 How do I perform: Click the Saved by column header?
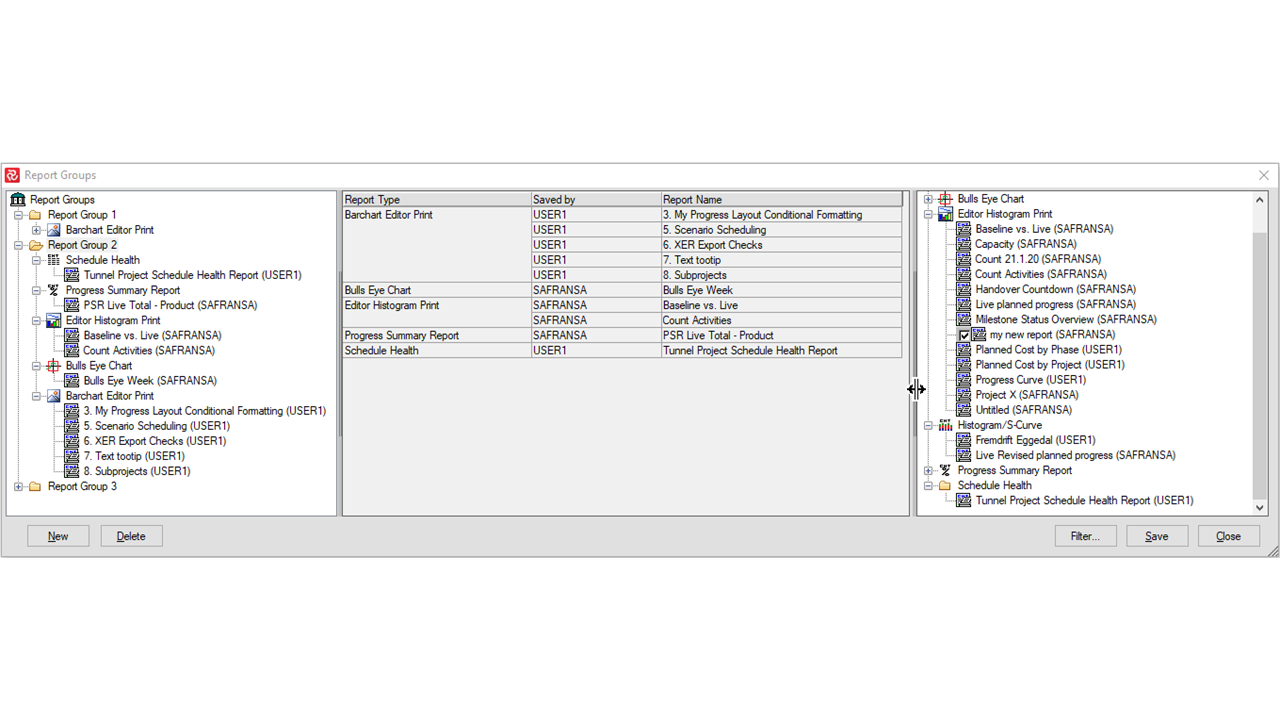tap(596, 200)
